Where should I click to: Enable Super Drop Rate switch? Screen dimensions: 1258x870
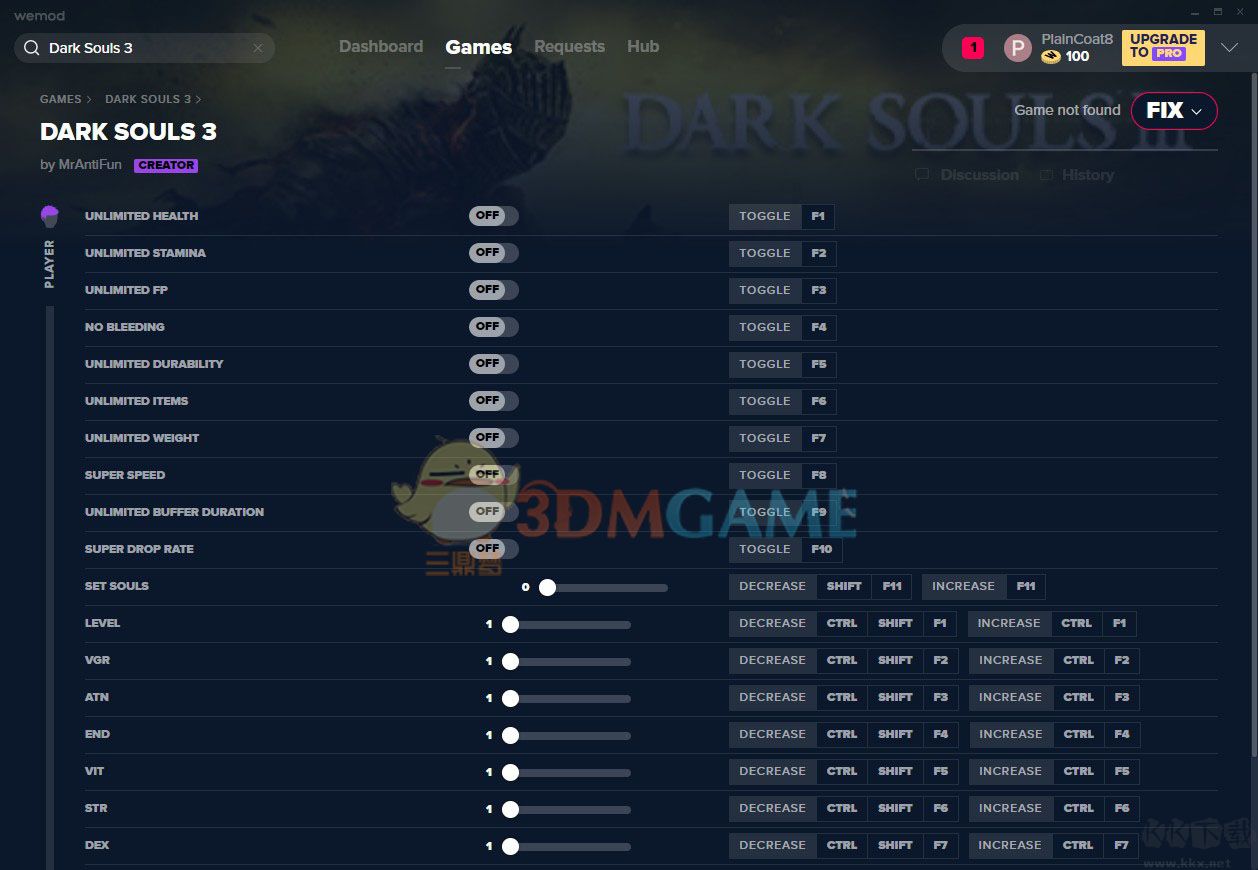click(494, 549)
